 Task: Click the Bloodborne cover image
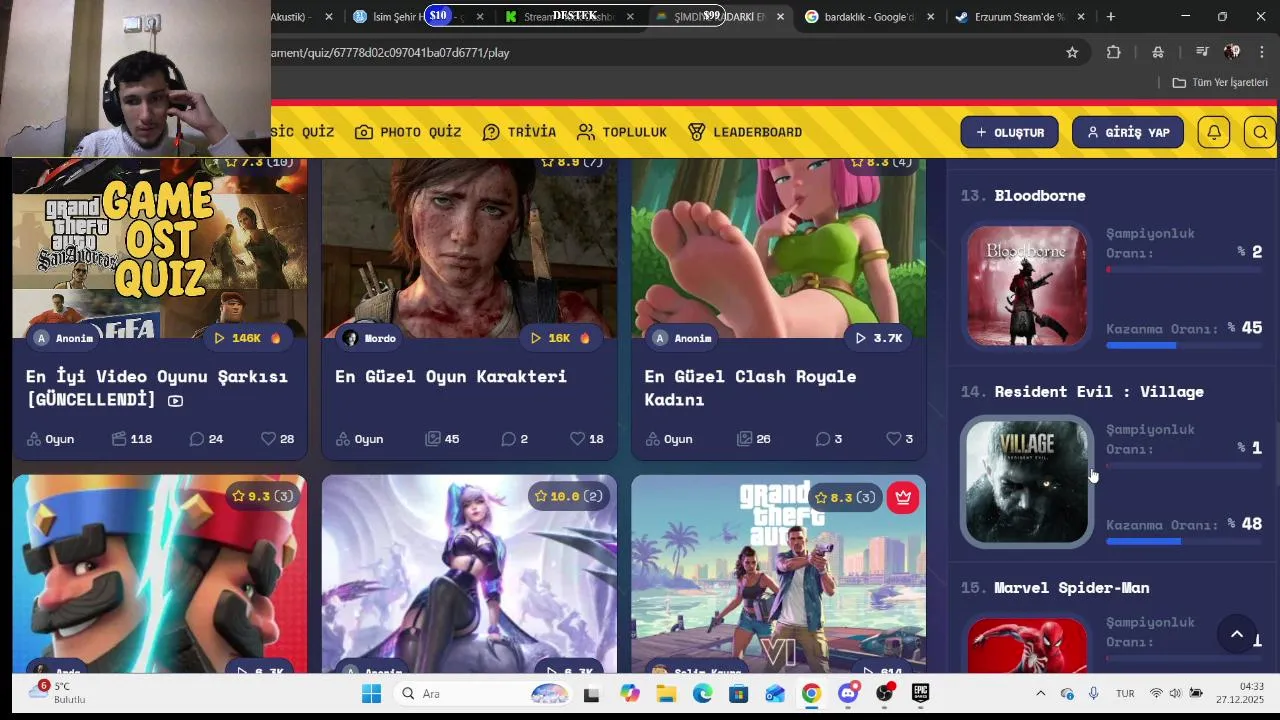click(x=1027, y=286)
